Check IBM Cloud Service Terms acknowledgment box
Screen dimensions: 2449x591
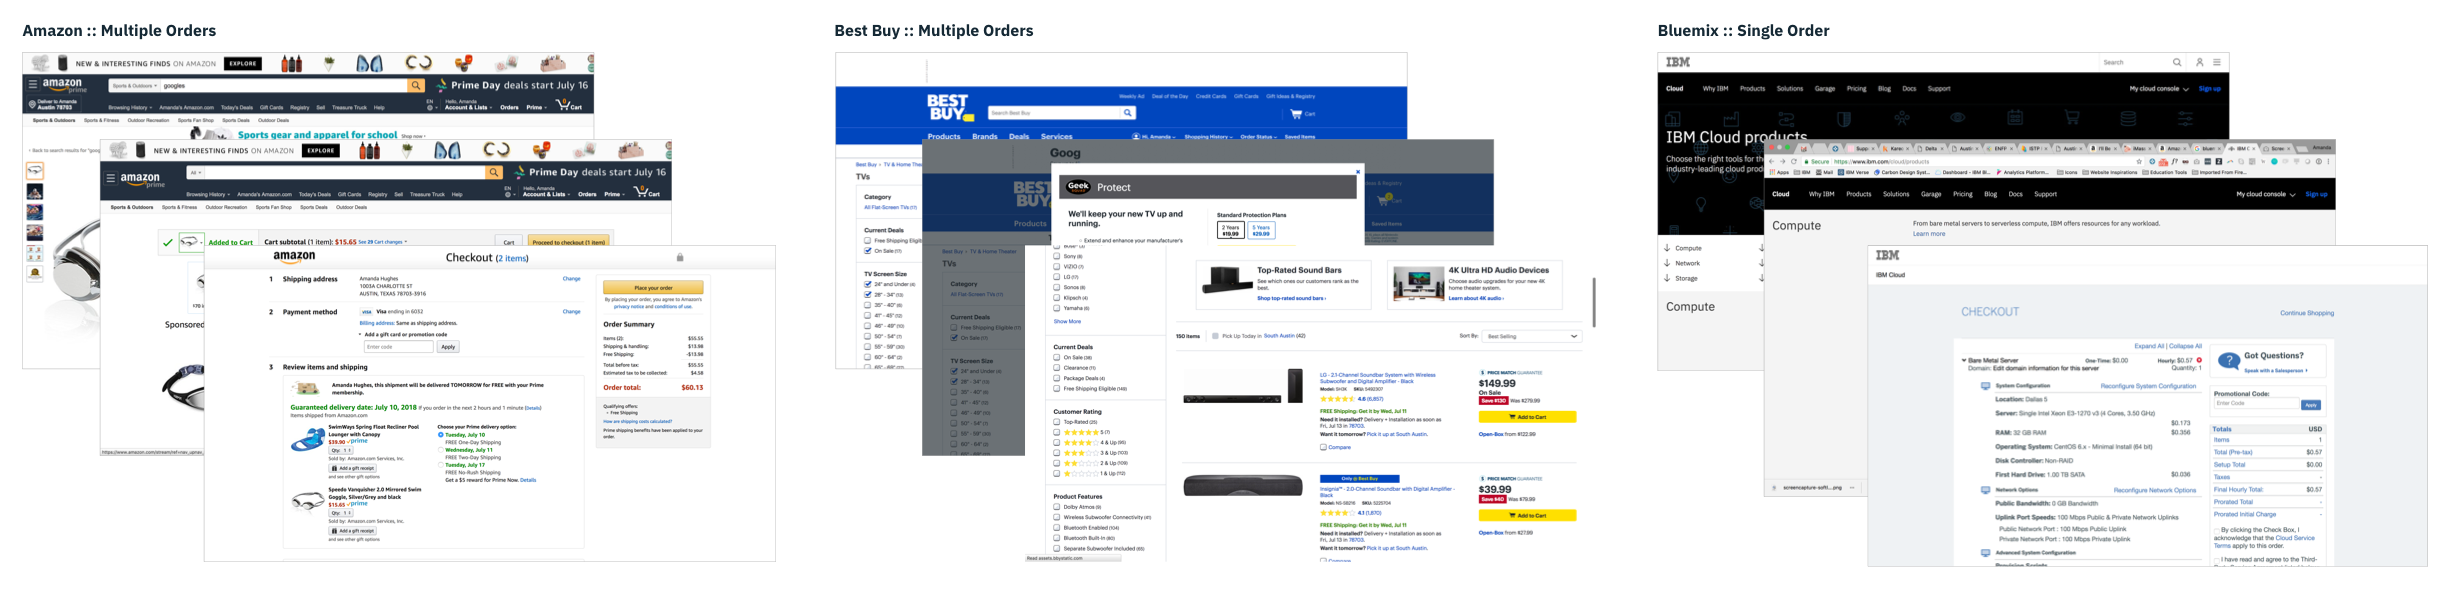click(2217, 530)
